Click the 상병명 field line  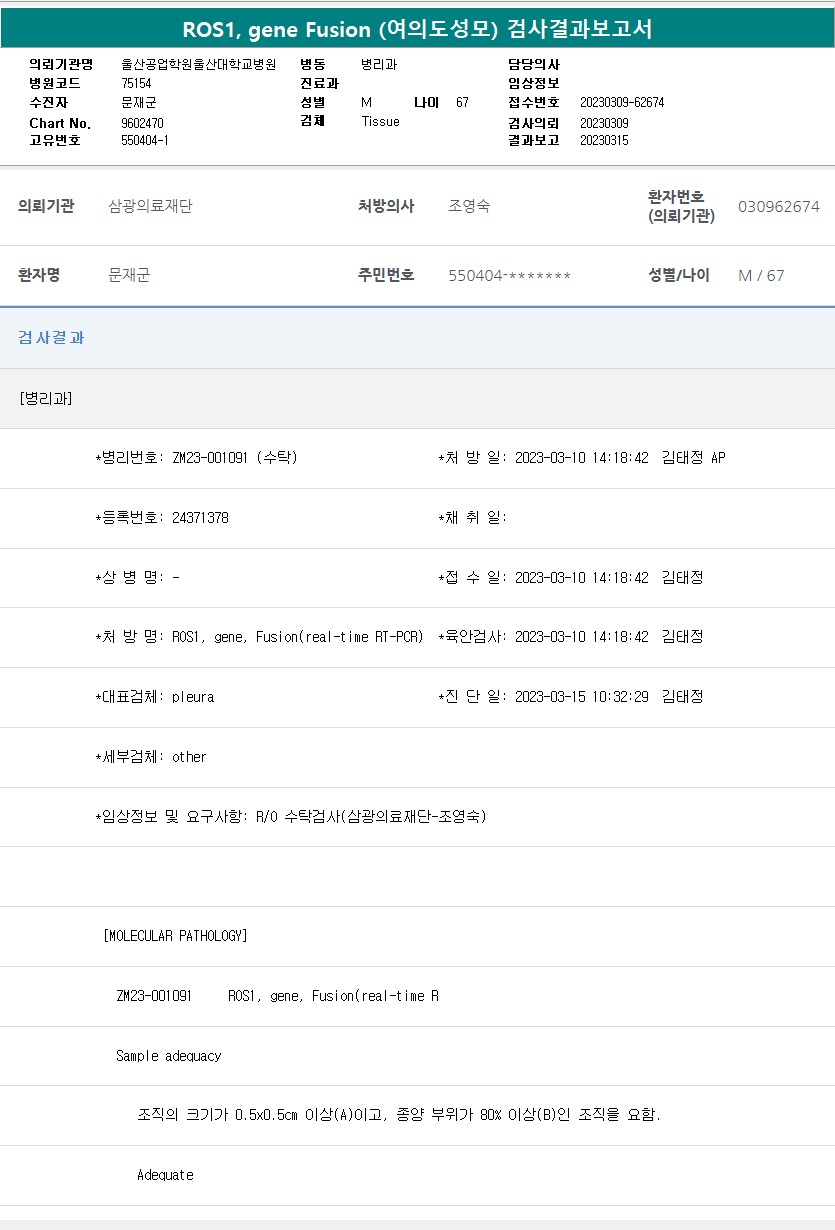pyautogui.click(x=138, y=578)
